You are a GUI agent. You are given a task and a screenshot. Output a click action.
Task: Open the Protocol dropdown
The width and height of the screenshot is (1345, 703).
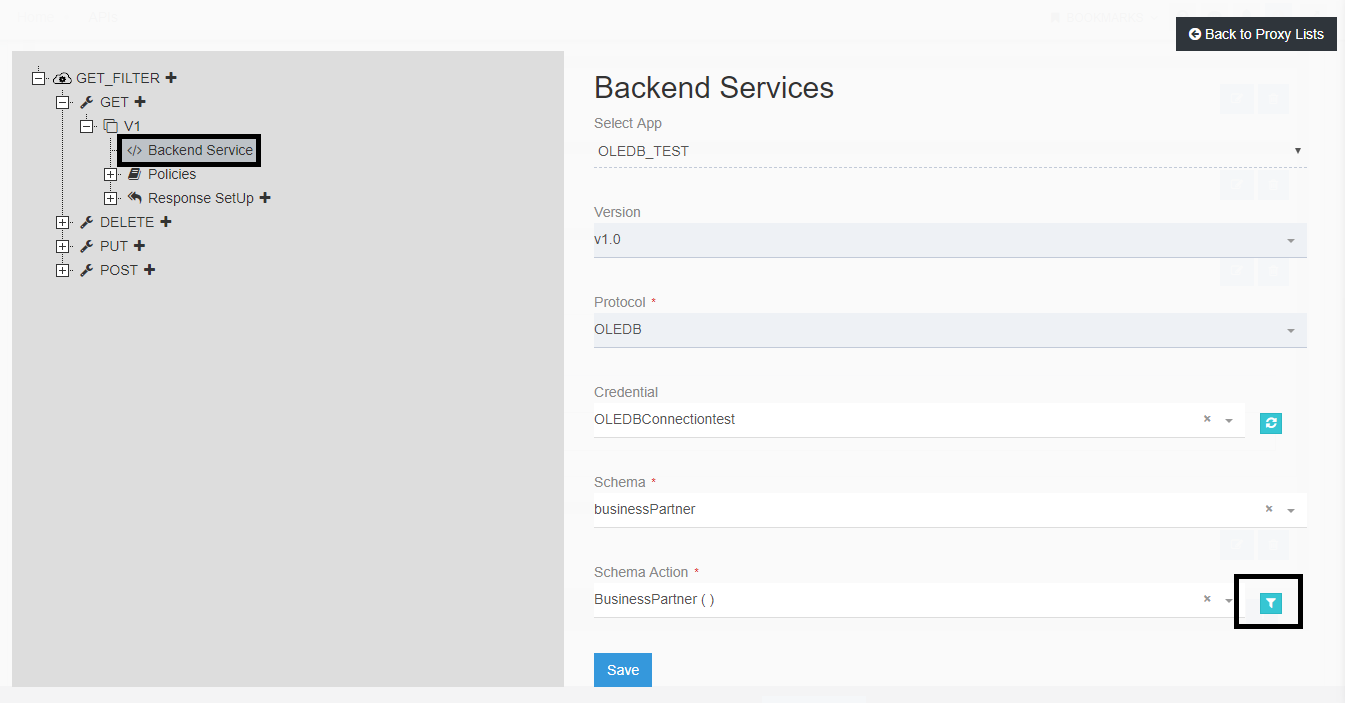click(x=949, y=330)
